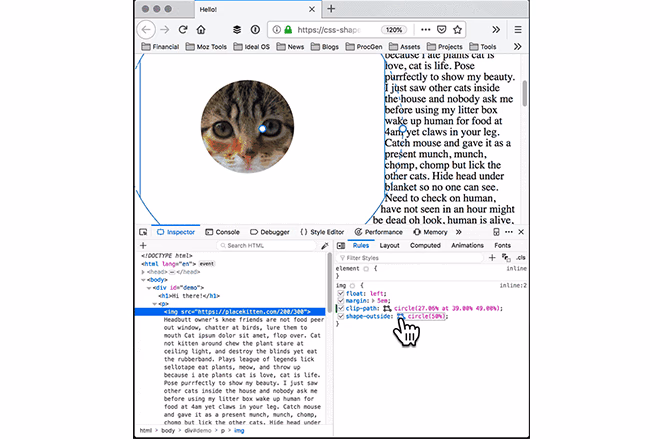660x440 pixels.
Task: Expand the collapsed head element node
Action: tap(143, 271)
